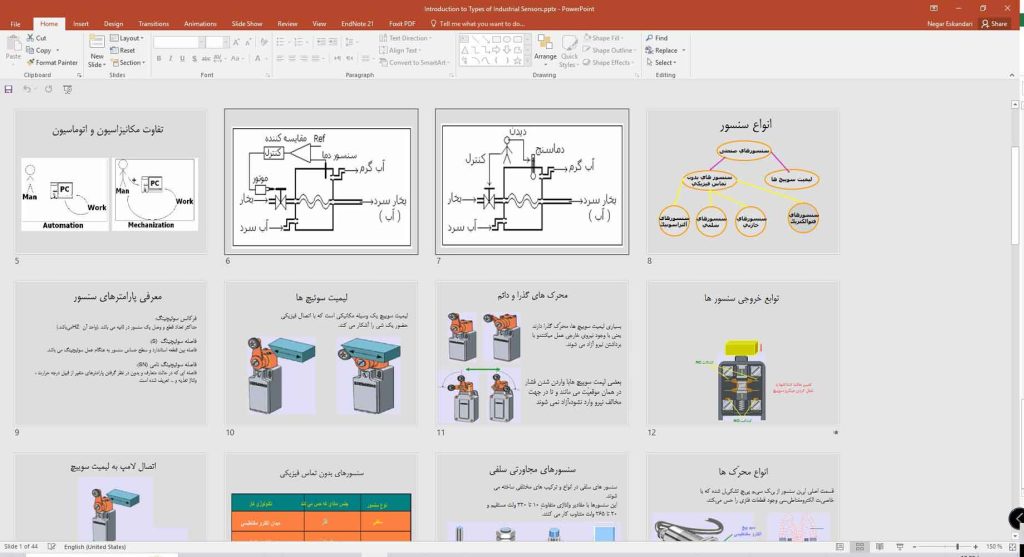Open the Review tab
Screen dimensions: 1024x557
(287, 24)
